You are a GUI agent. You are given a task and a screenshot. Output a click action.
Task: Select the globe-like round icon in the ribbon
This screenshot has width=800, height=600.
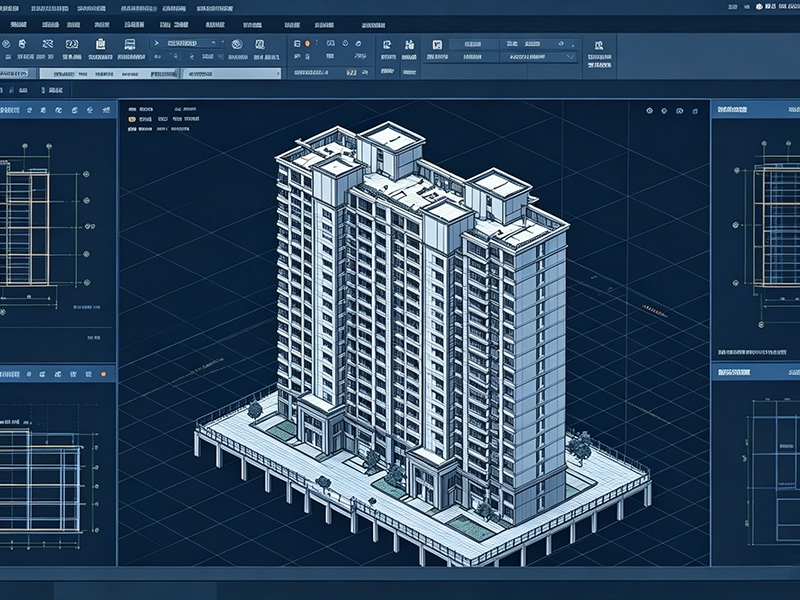237,44
